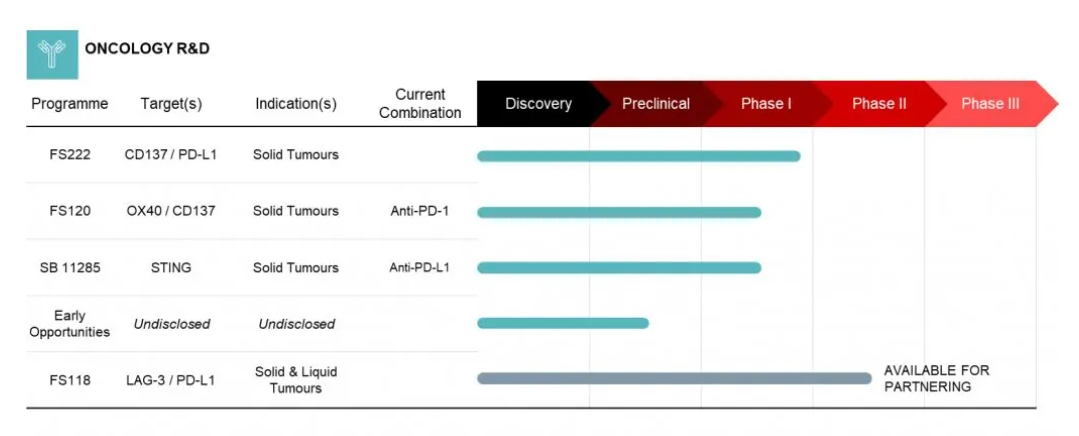Choose the Phase II stage arrow
The width and height of the screenshot is (1079, 436).
pyautogui.click(x=879, y=104)
